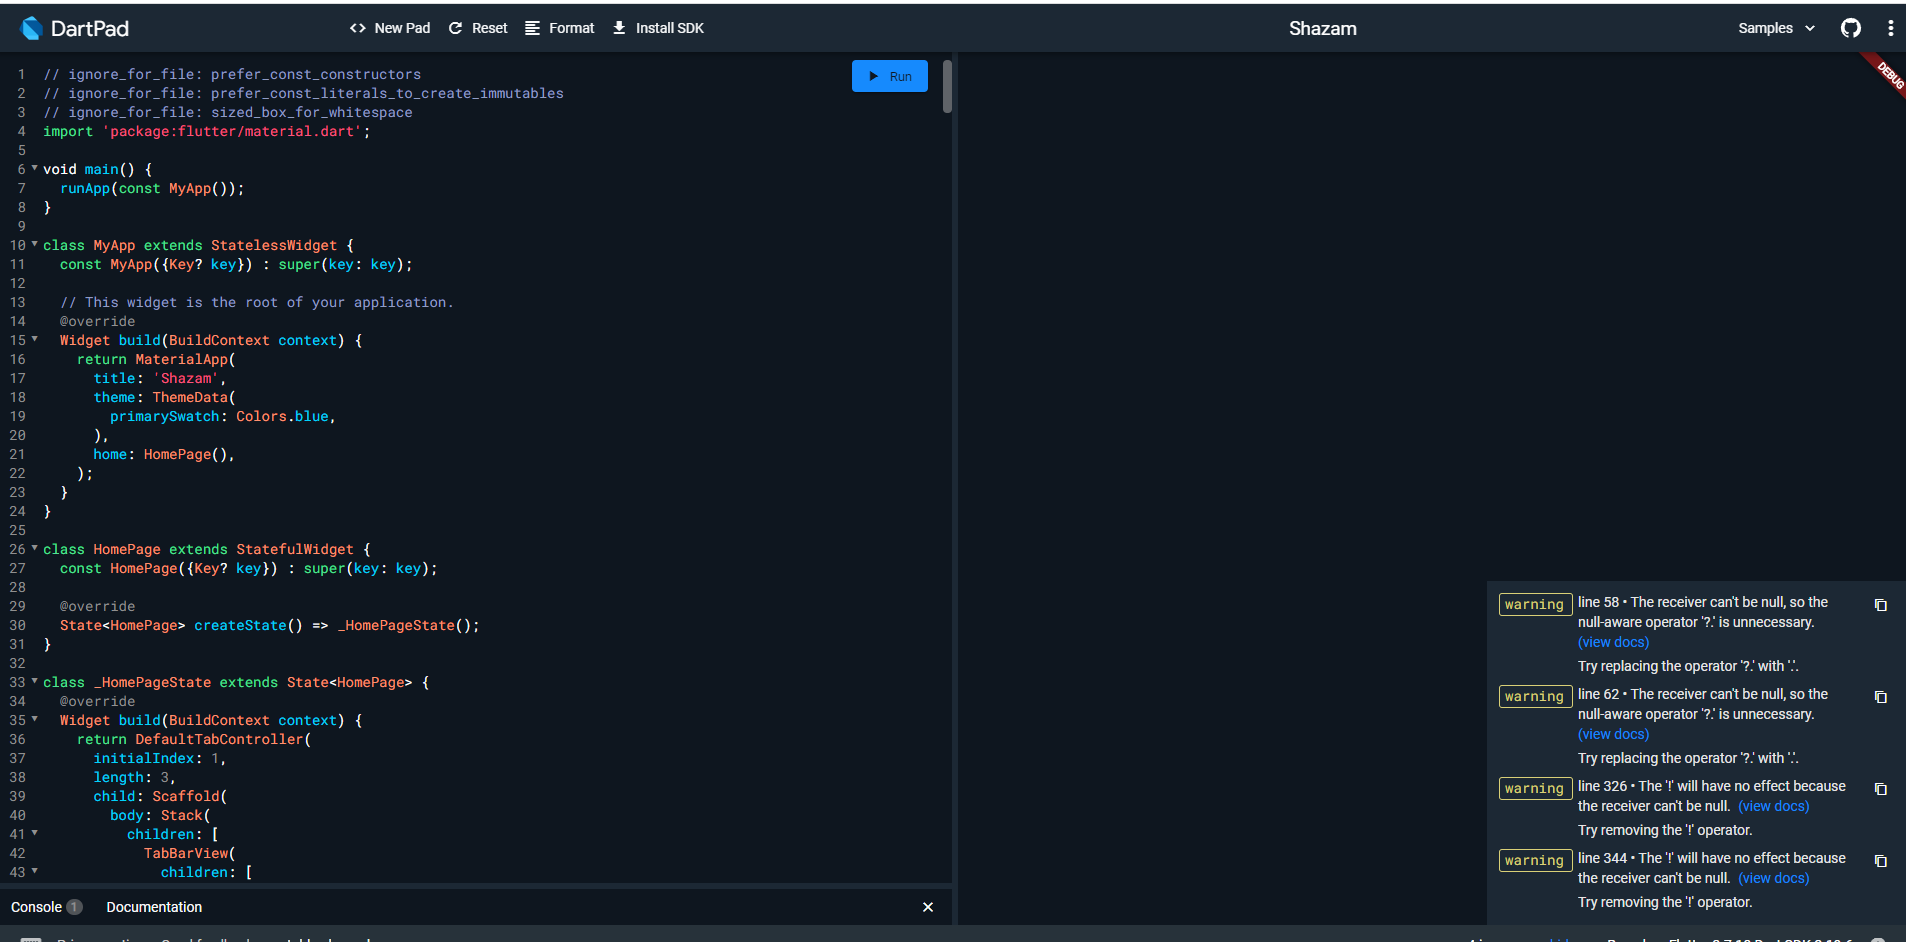Viewport: 1906px width, 942px height.
Task: Reset the pad code
Action: pos(478,28)
